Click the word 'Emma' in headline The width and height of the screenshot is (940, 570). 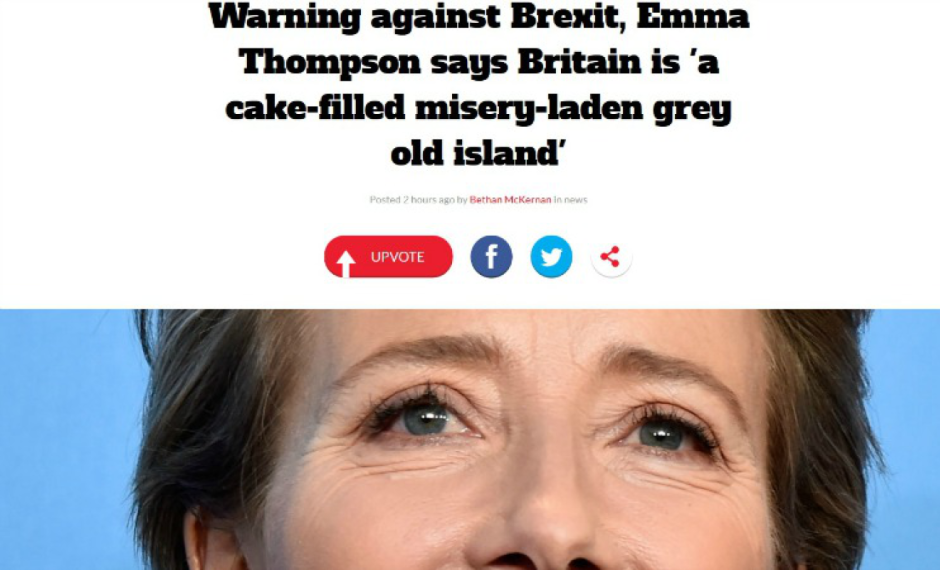[692, 16]
